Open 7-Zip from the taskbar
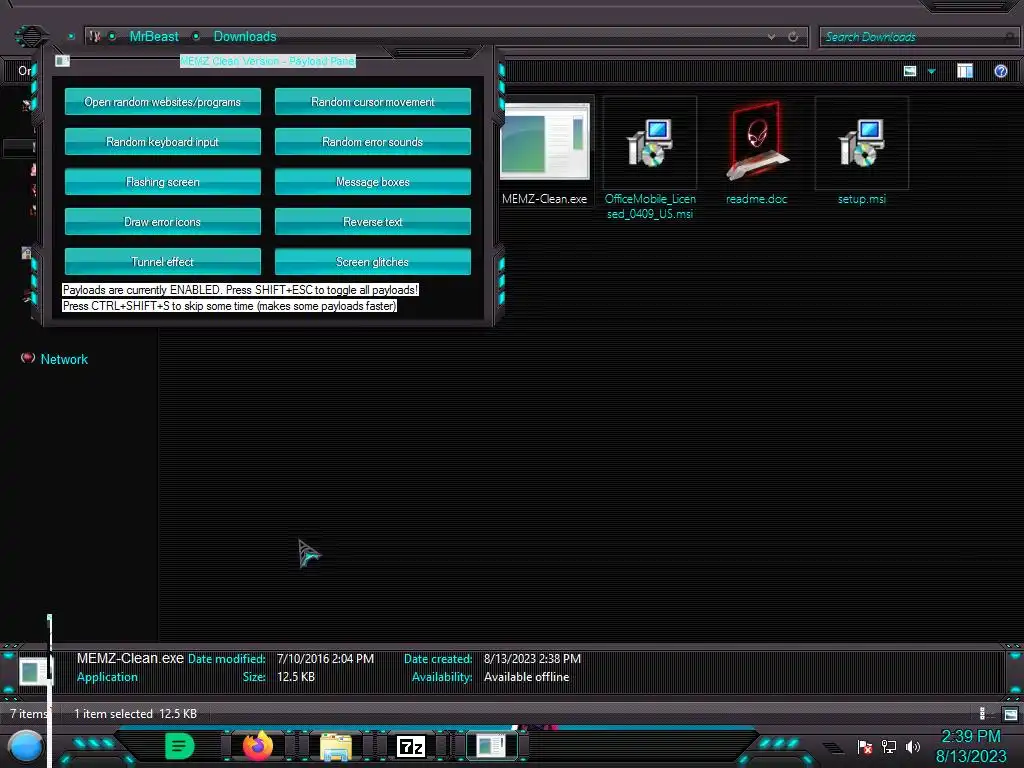This screenshot has height=768, width=1024. [x=411, y=746]
